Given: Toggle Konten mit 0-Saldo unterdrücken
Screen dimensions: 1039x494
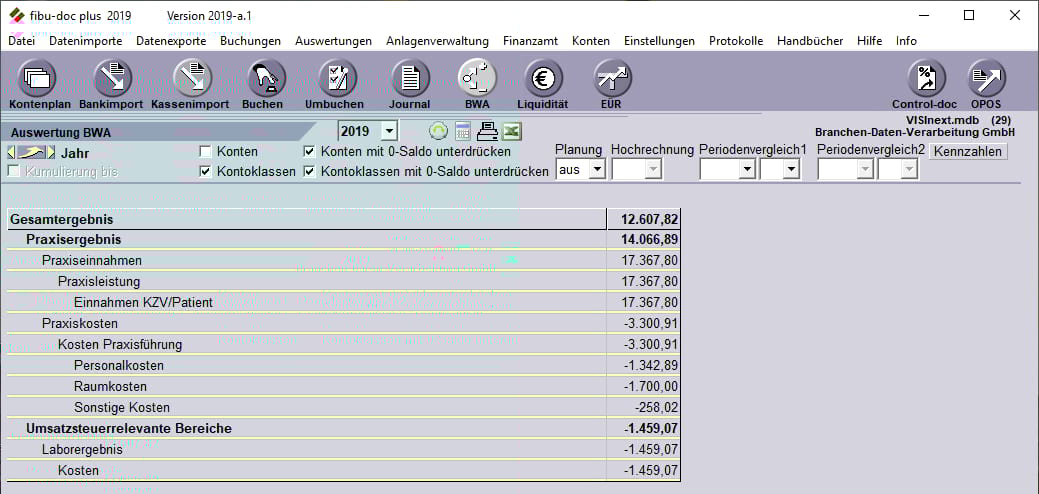Looking at the screenshot, I should coord(309,152).
